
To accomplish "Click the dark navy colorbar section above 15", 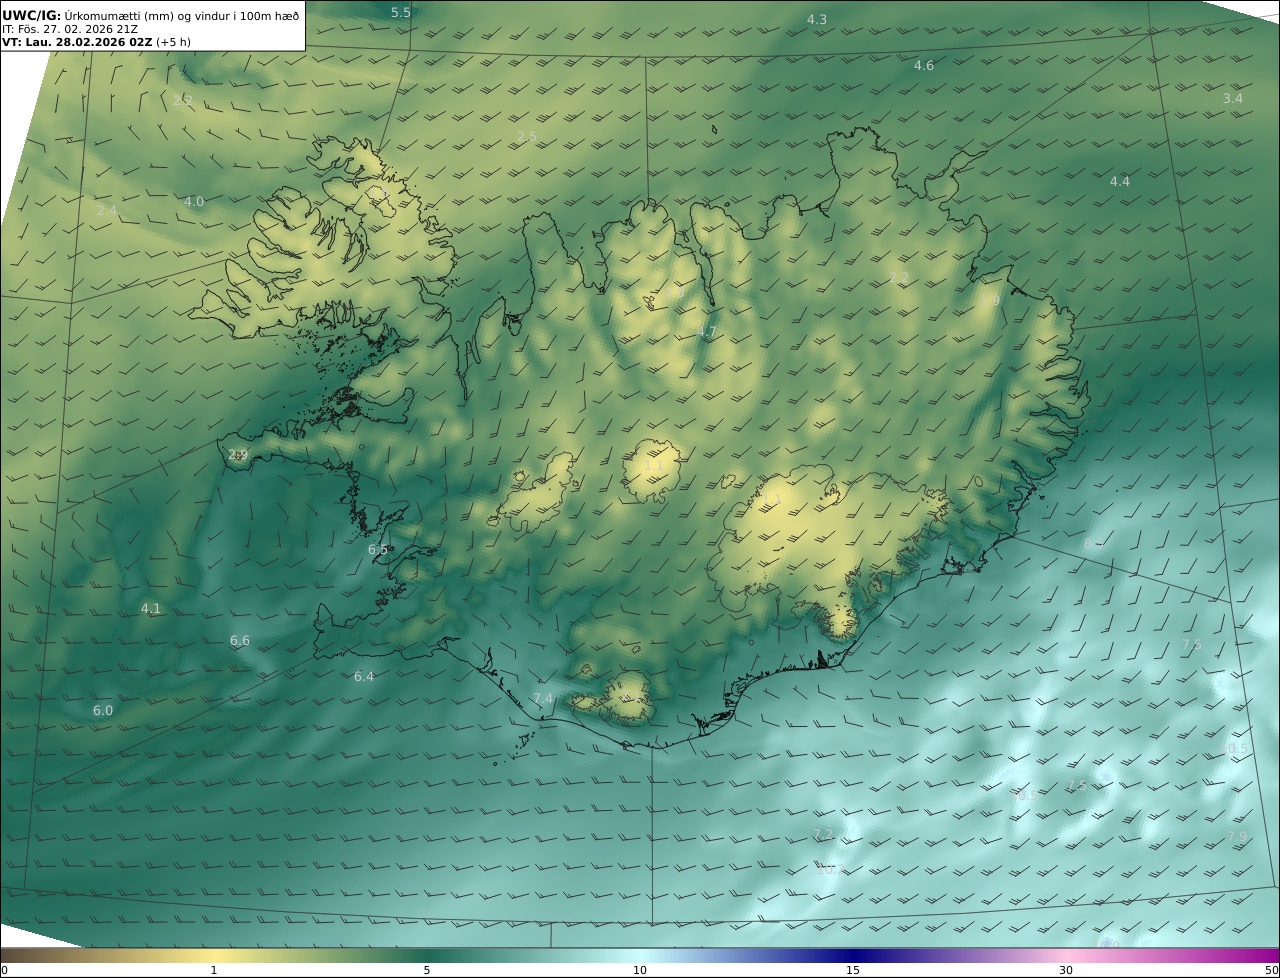I will click(853, 955).
